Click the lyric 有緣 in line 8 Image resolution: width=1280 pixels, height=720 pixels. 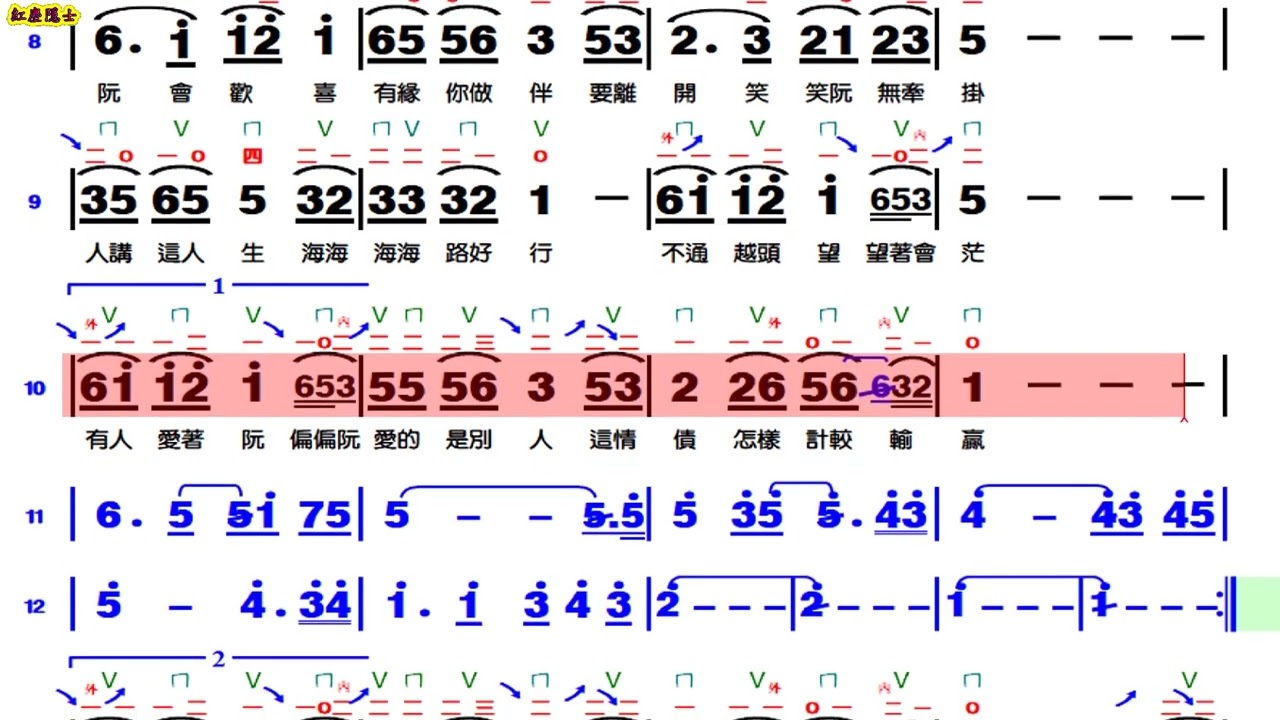(x=397, y=93)
